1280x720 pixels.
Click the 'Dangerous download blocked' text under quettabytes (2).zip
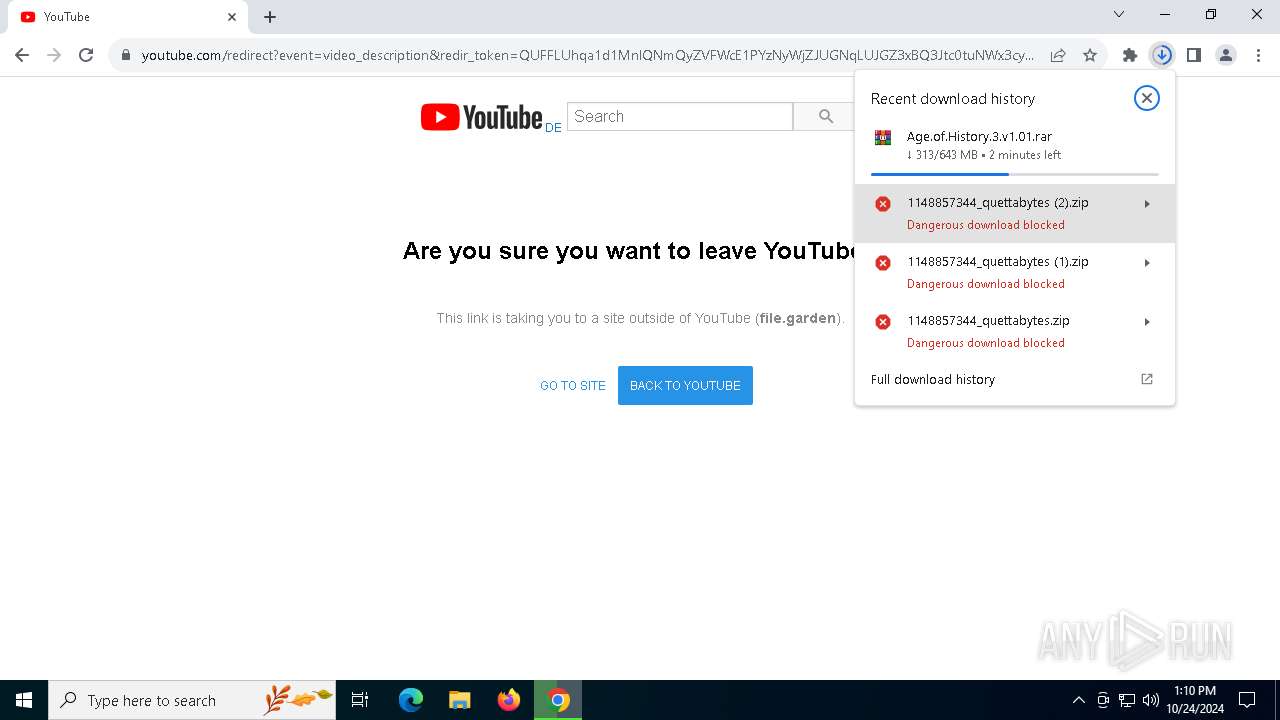point(986,225)
